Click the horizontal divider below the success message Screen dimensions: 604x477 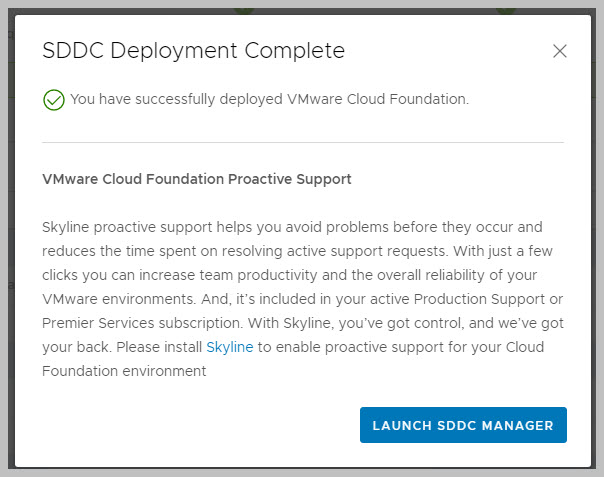[x=303, y=142]
